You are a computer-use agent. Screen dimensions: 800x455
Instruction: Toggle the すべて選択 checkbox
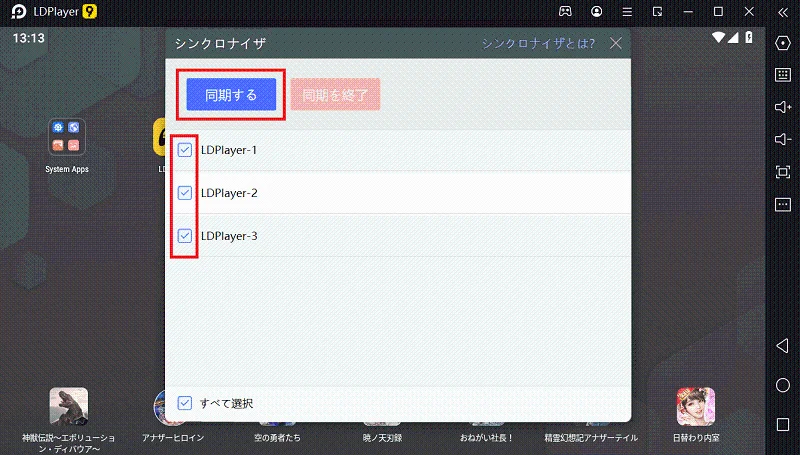[x=185, y=403]
